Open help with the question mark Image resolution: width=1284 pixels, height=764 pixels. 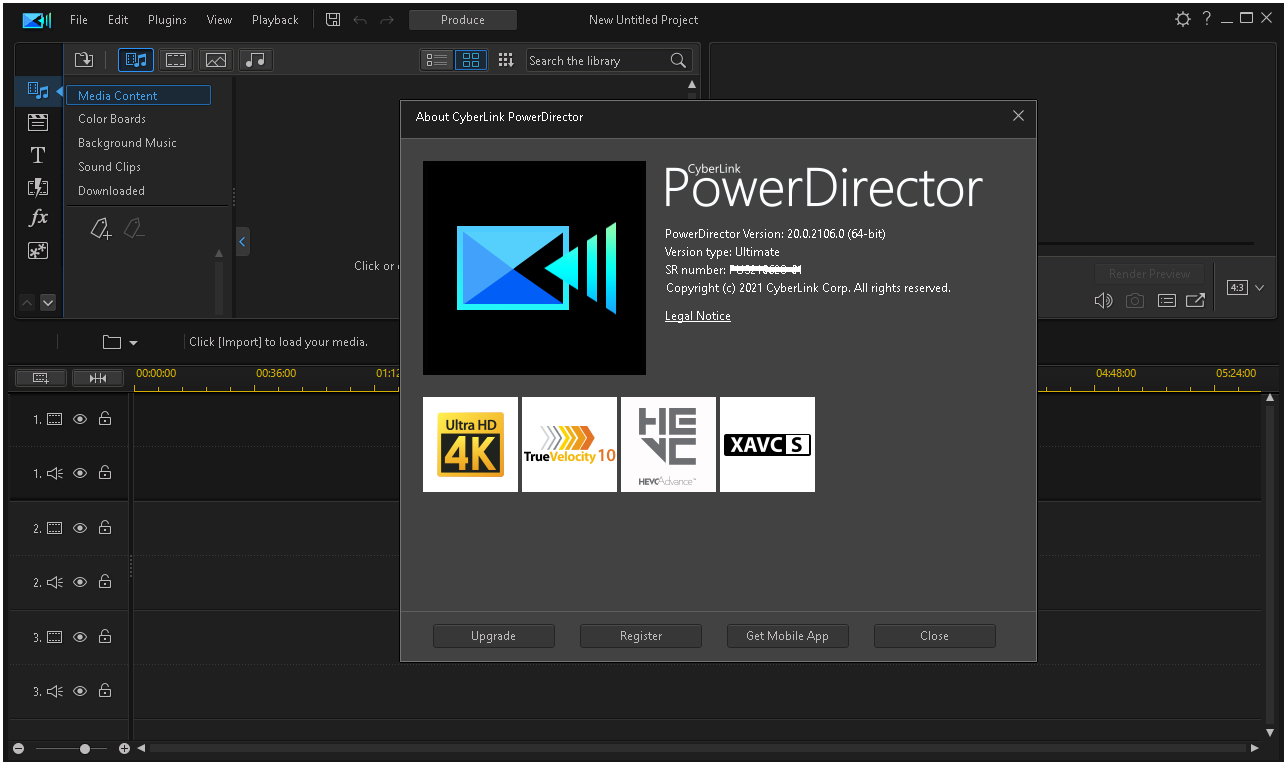point(1207,18)
